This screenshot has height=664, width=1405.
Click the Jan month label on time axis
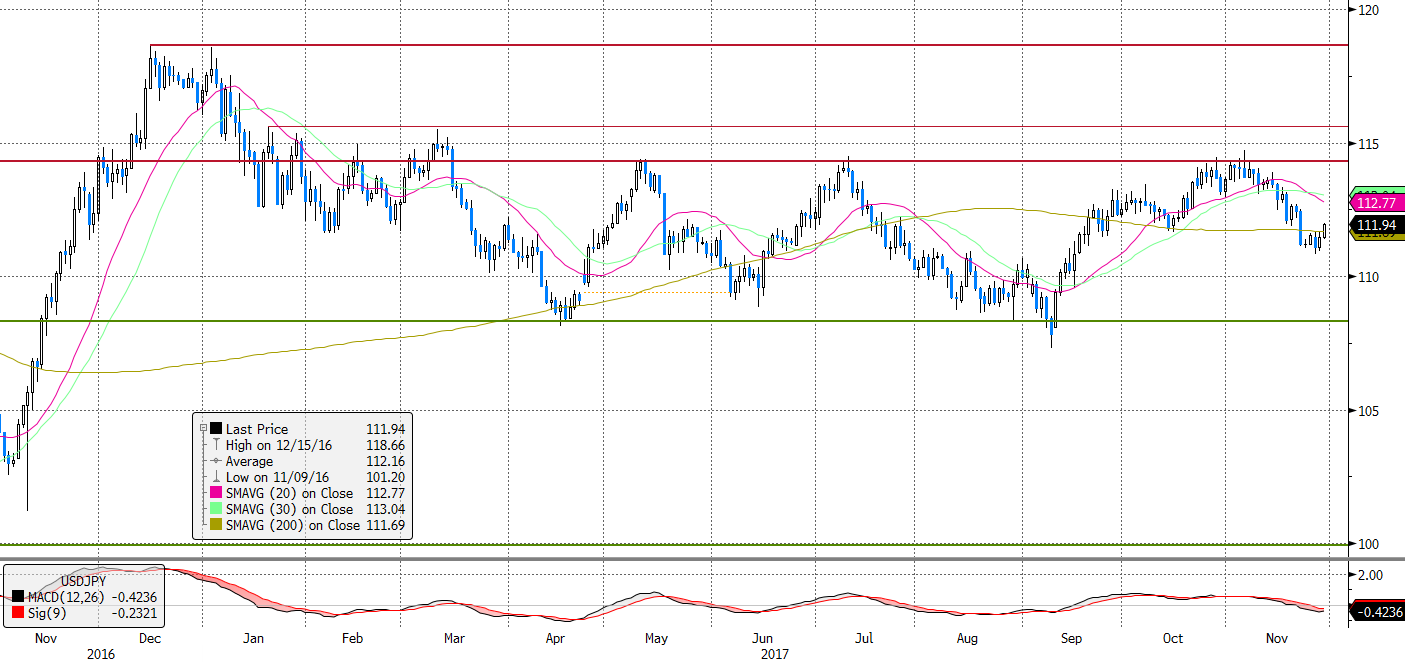point(253,638)
